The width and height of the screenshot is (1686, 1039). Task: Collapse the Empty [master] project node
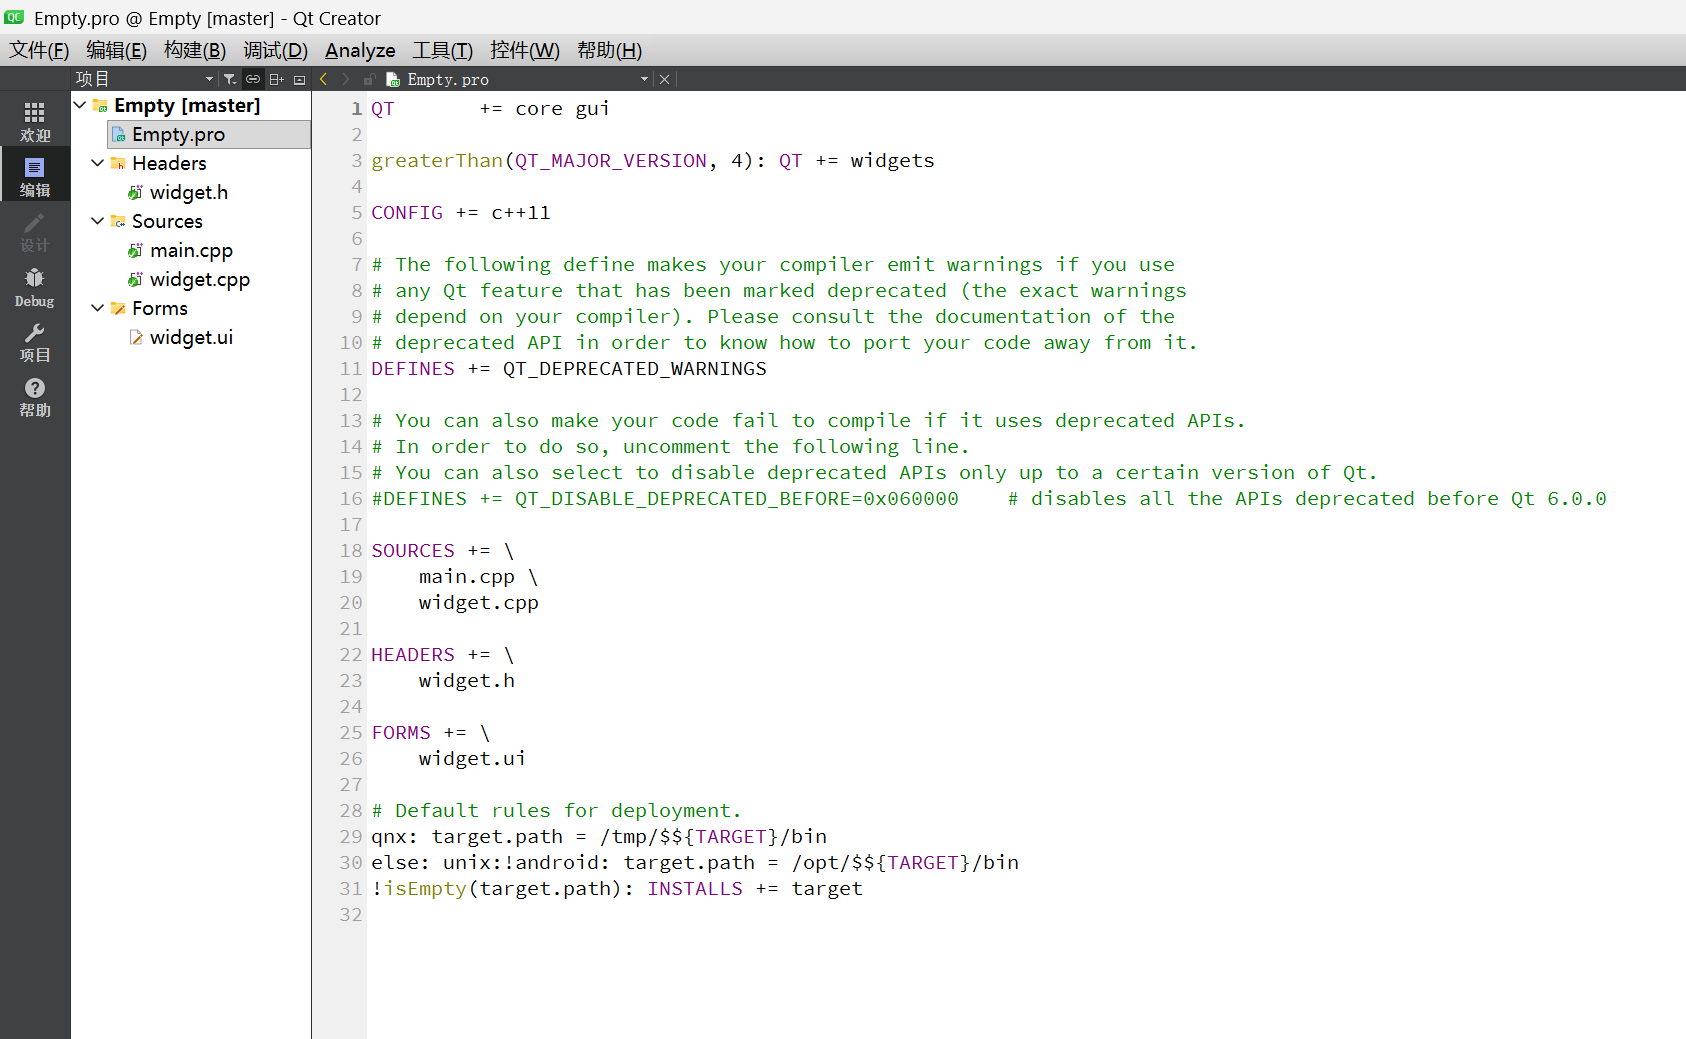80,104
